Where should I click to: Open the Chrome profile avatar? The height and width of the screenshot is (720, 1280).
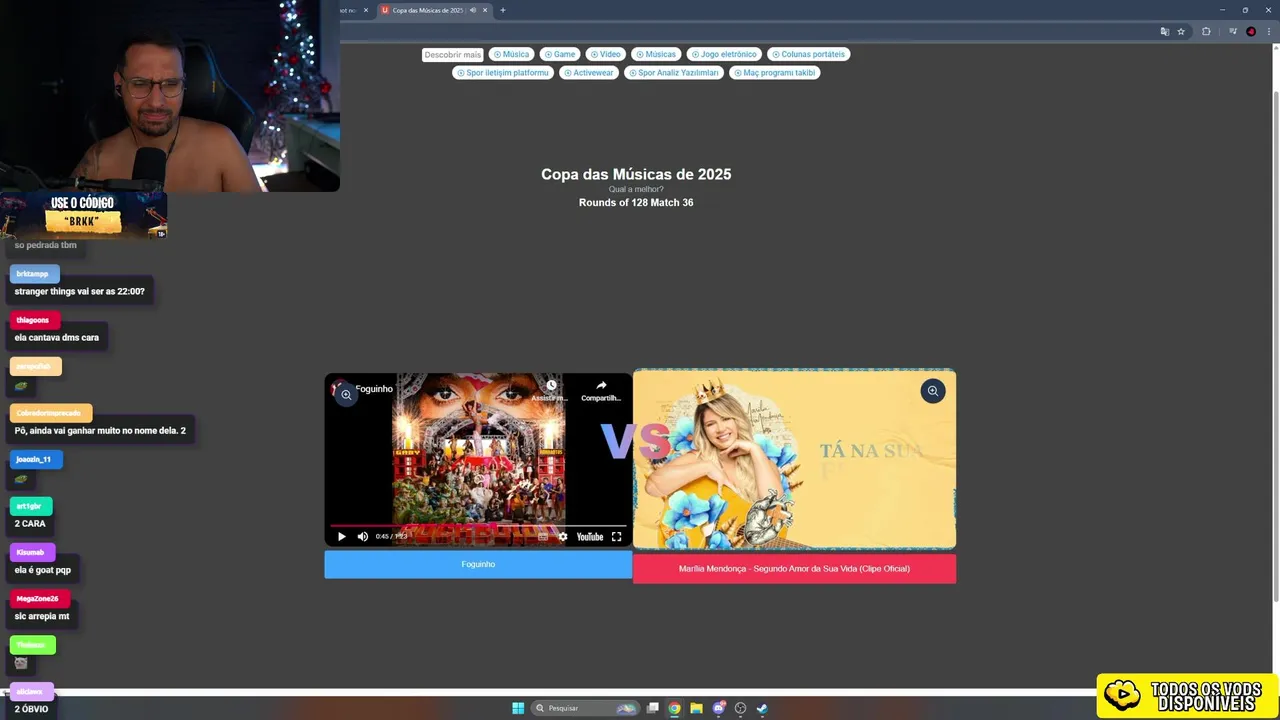click(x=1251, y=31)
